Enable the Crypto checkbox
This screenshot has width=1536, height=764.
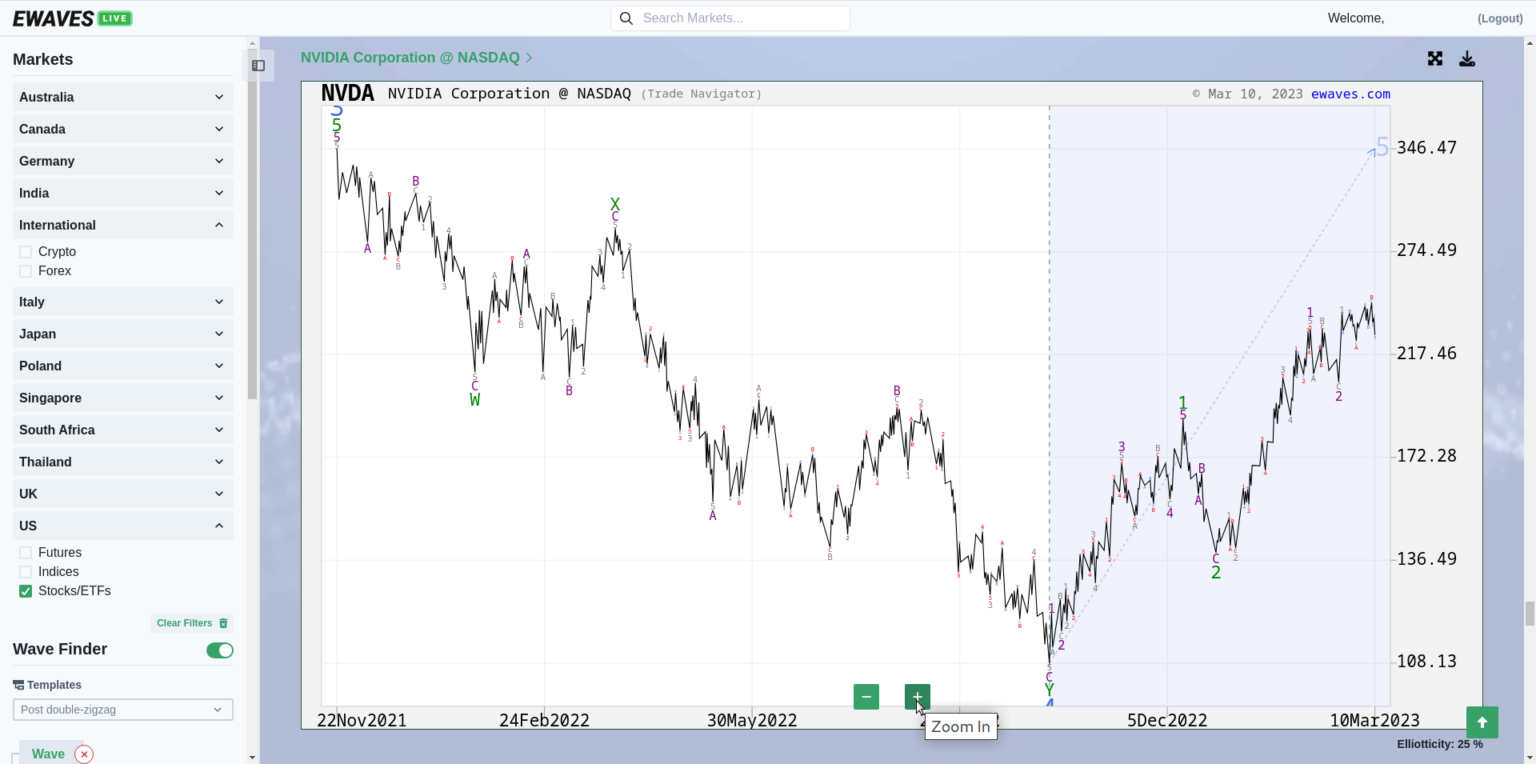point(26,252)
